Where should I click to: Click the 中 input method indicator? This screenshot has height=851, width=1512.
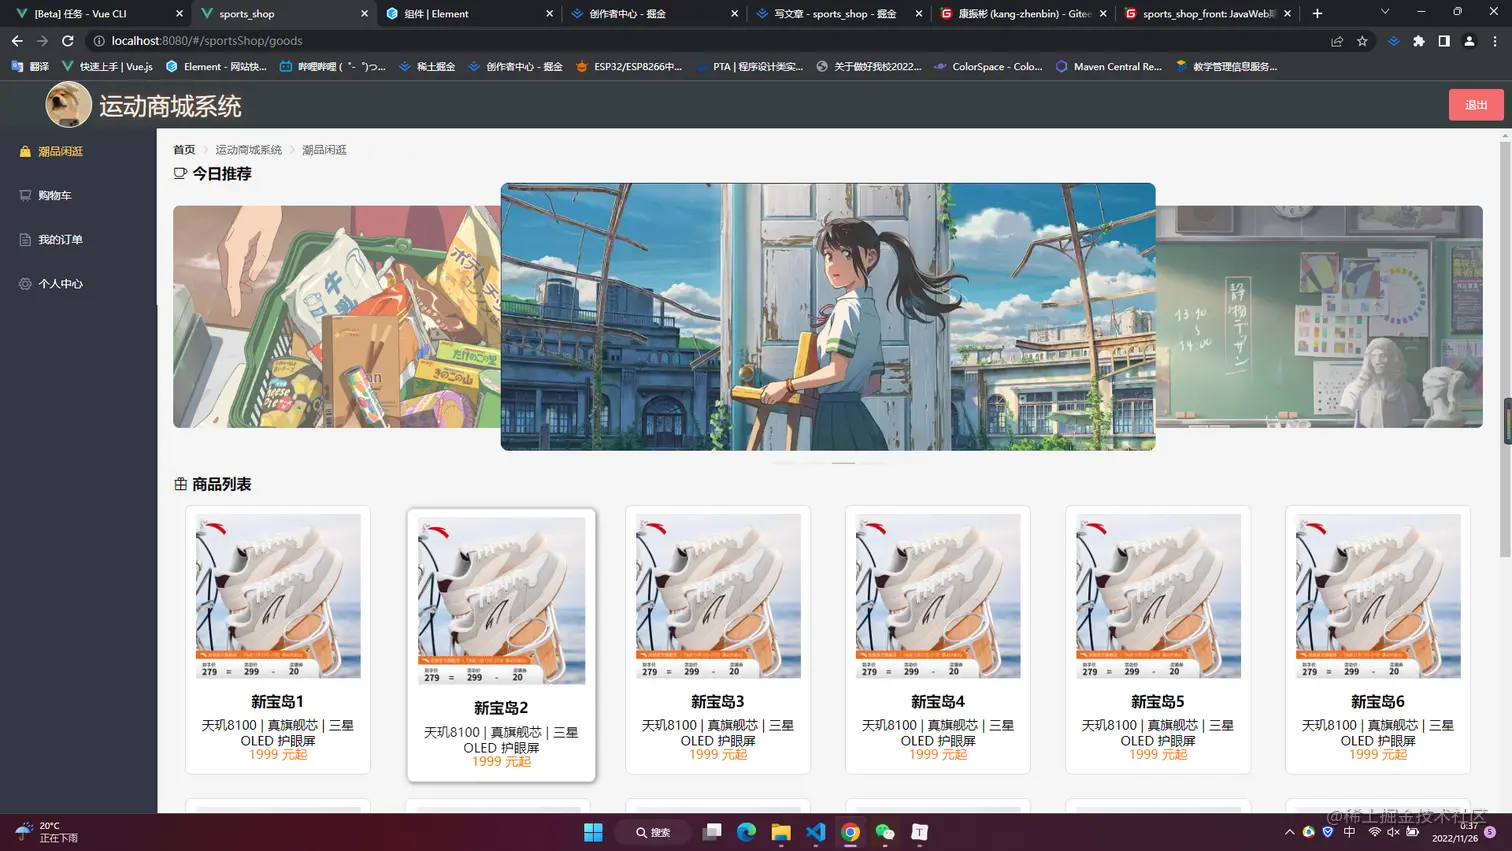(1349, 832)
